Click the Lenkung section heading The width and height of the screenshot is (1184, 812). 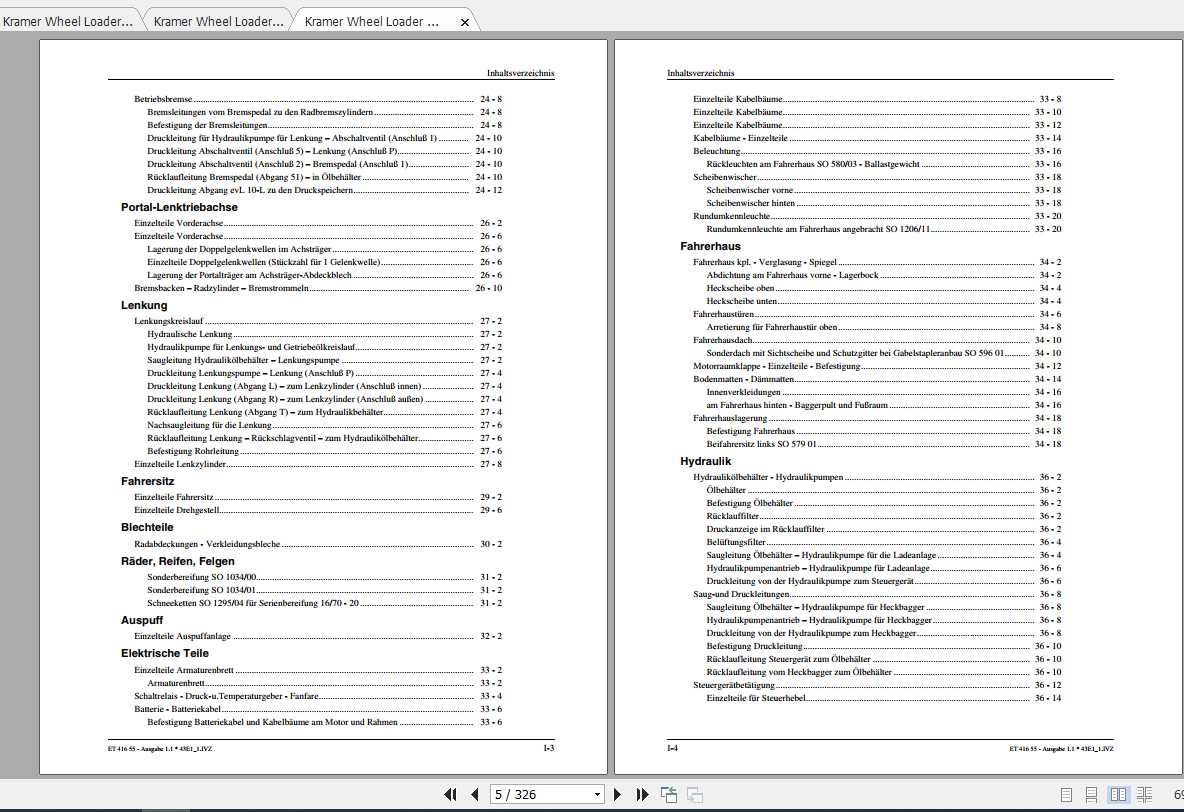point(144,305)
